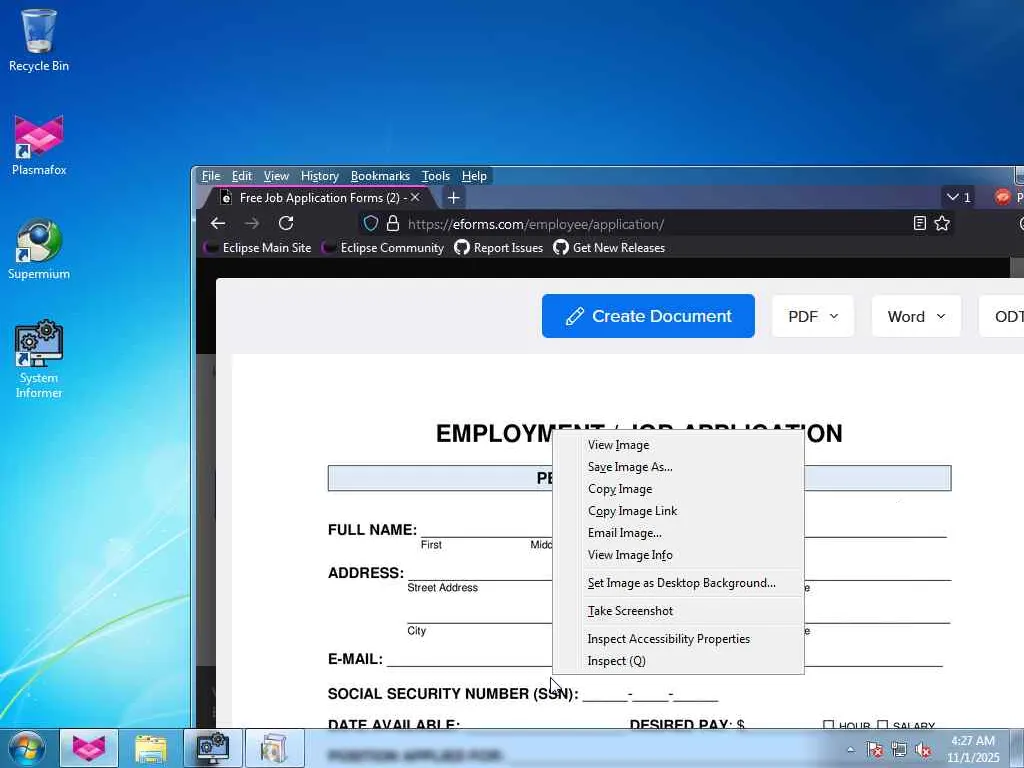Image resolution: width=1024 pixels, height=768 pixels.
Task: Open the Recycle Bin desktop icon
Action: point(39,40)
